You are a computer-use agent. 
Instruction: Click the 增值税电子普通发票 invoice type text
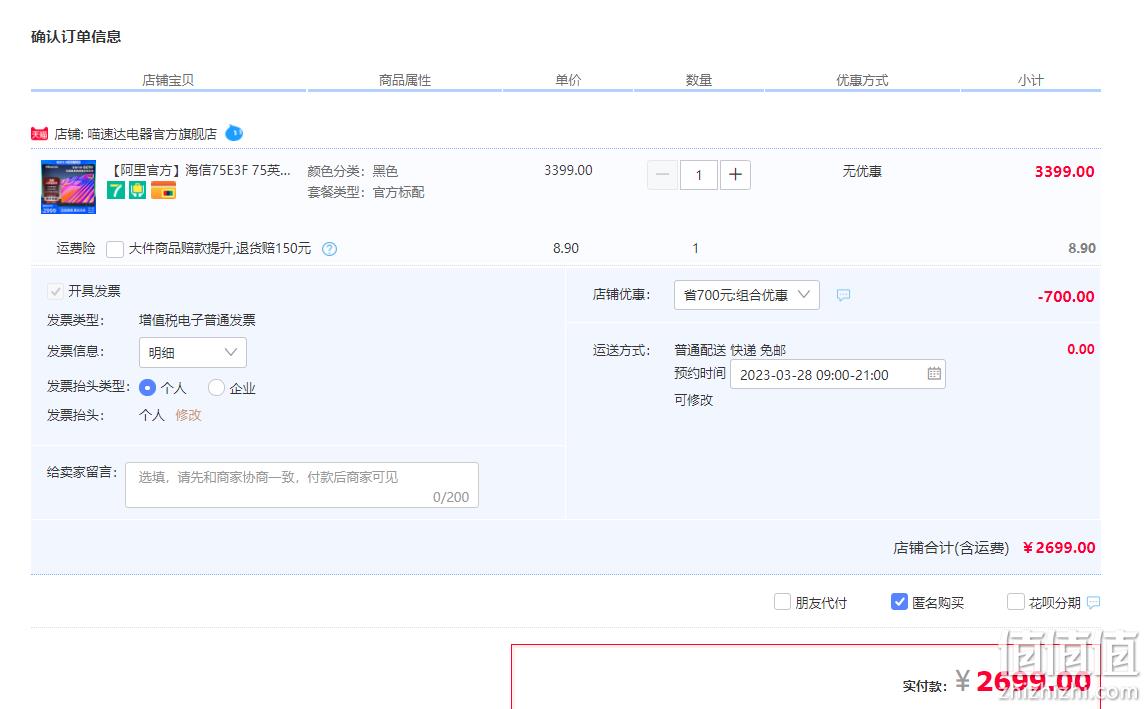[x=197, y=320]
